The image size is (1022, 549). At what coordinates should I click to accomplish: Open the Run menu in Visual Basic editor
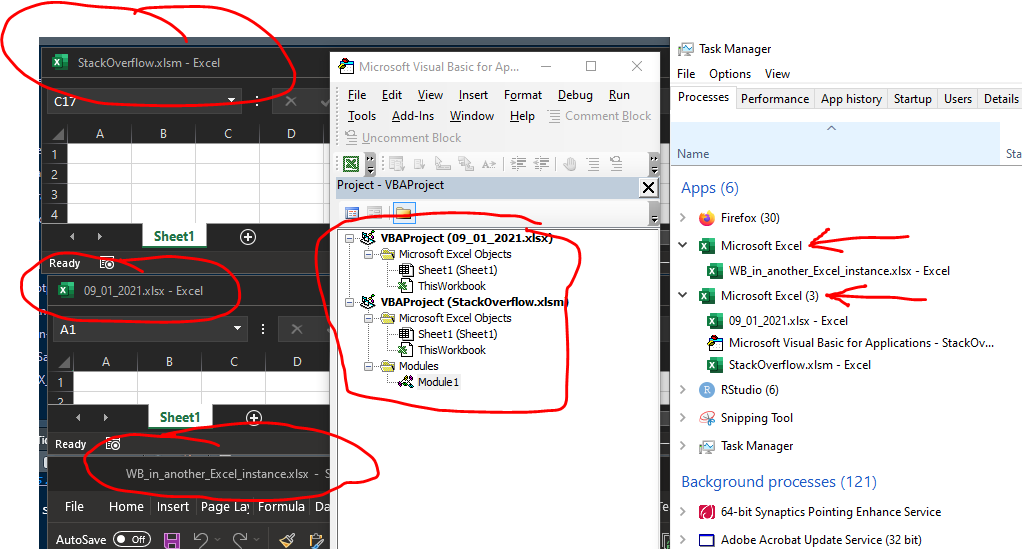619,95
